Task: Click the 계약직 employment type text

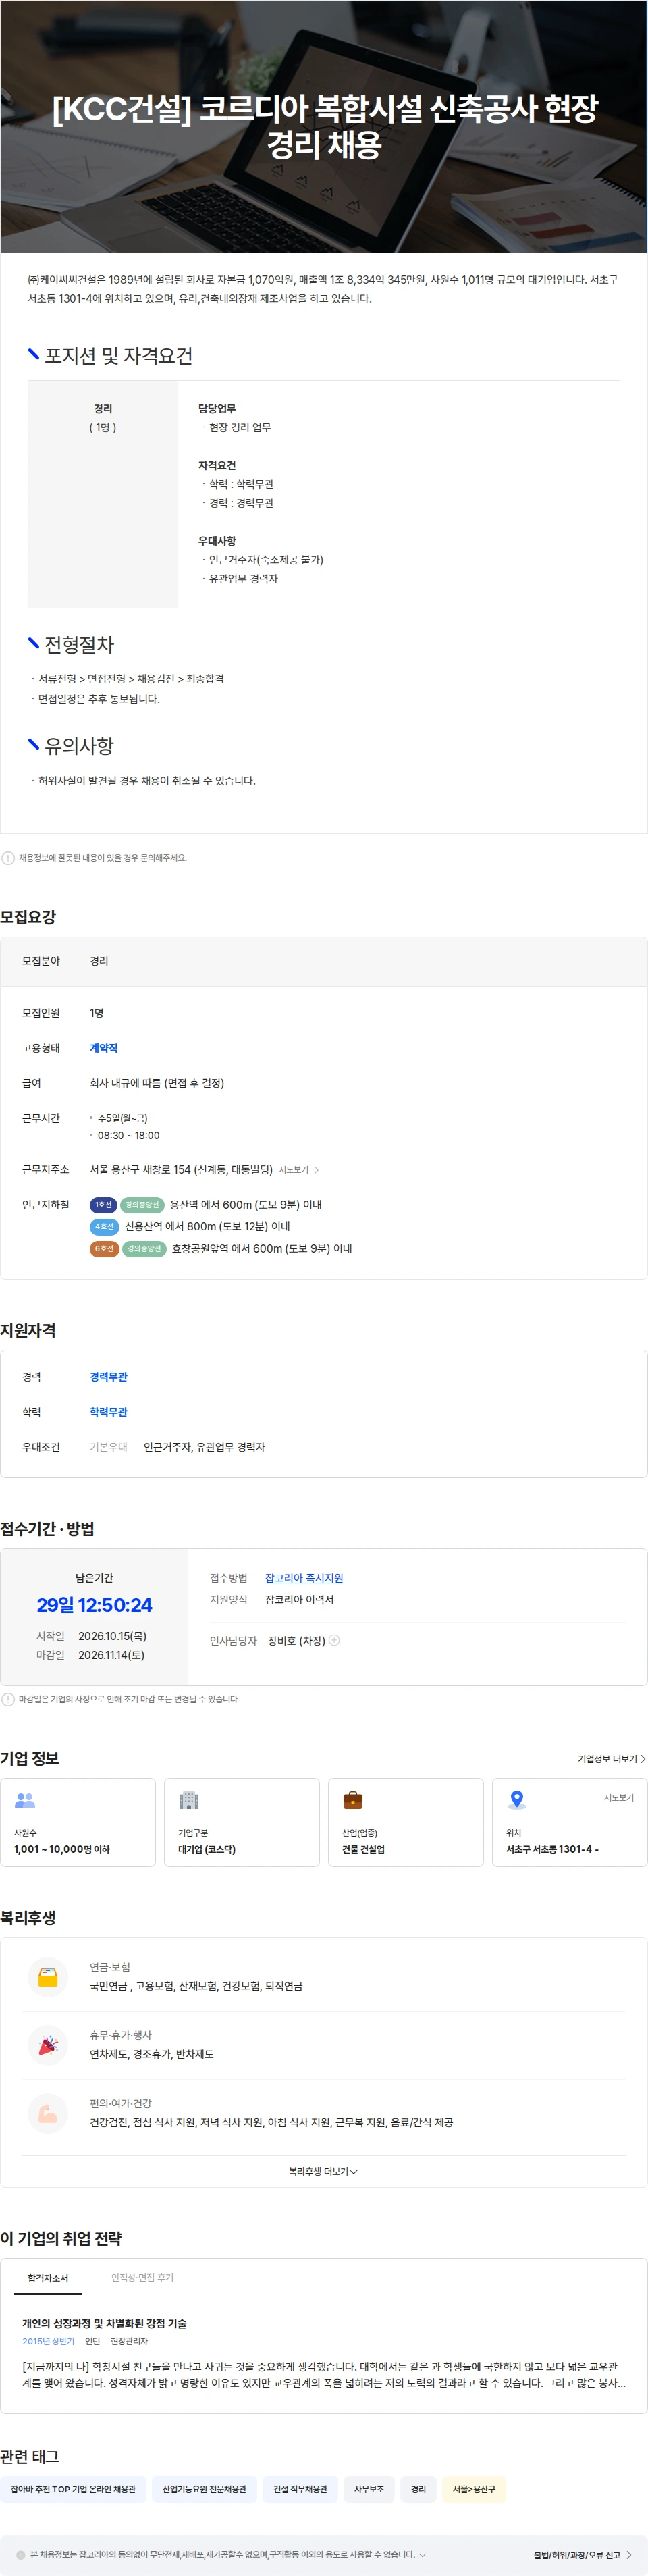Action: pyautogui.click(x=104, y=1048)
